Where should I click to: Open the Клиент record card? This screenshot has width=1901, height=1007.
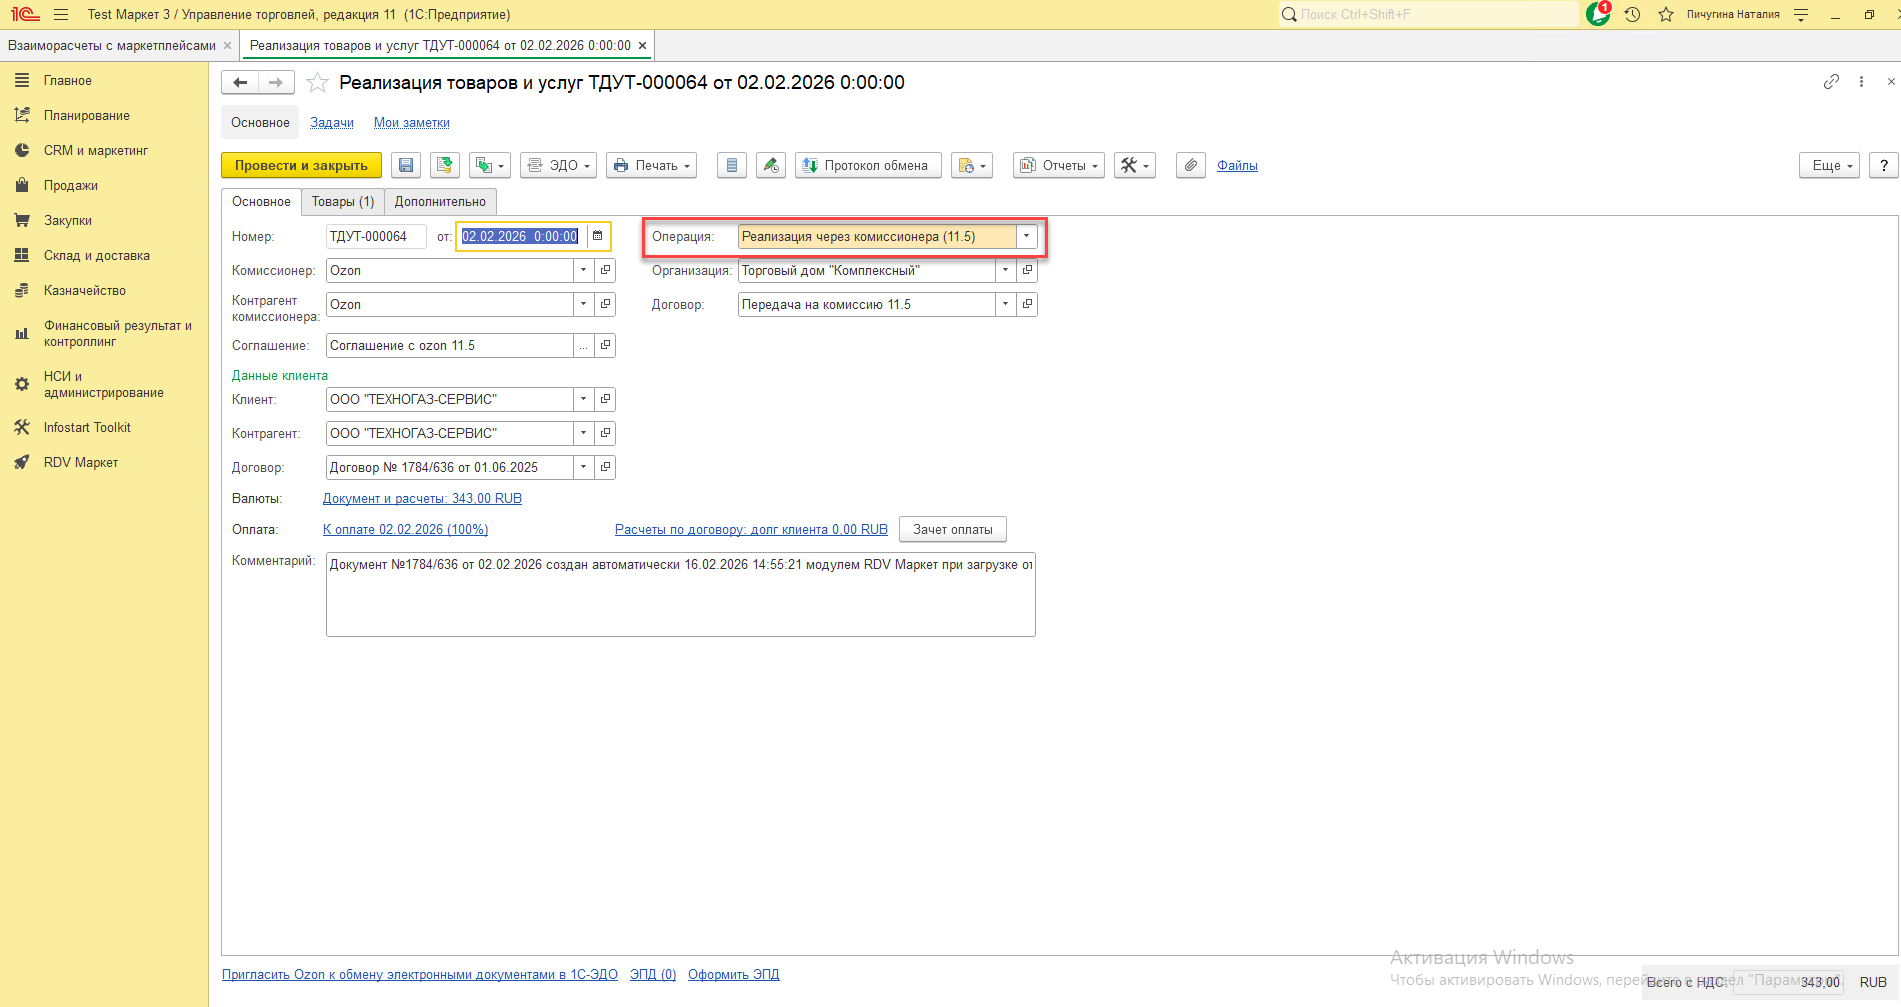[605, 400]
